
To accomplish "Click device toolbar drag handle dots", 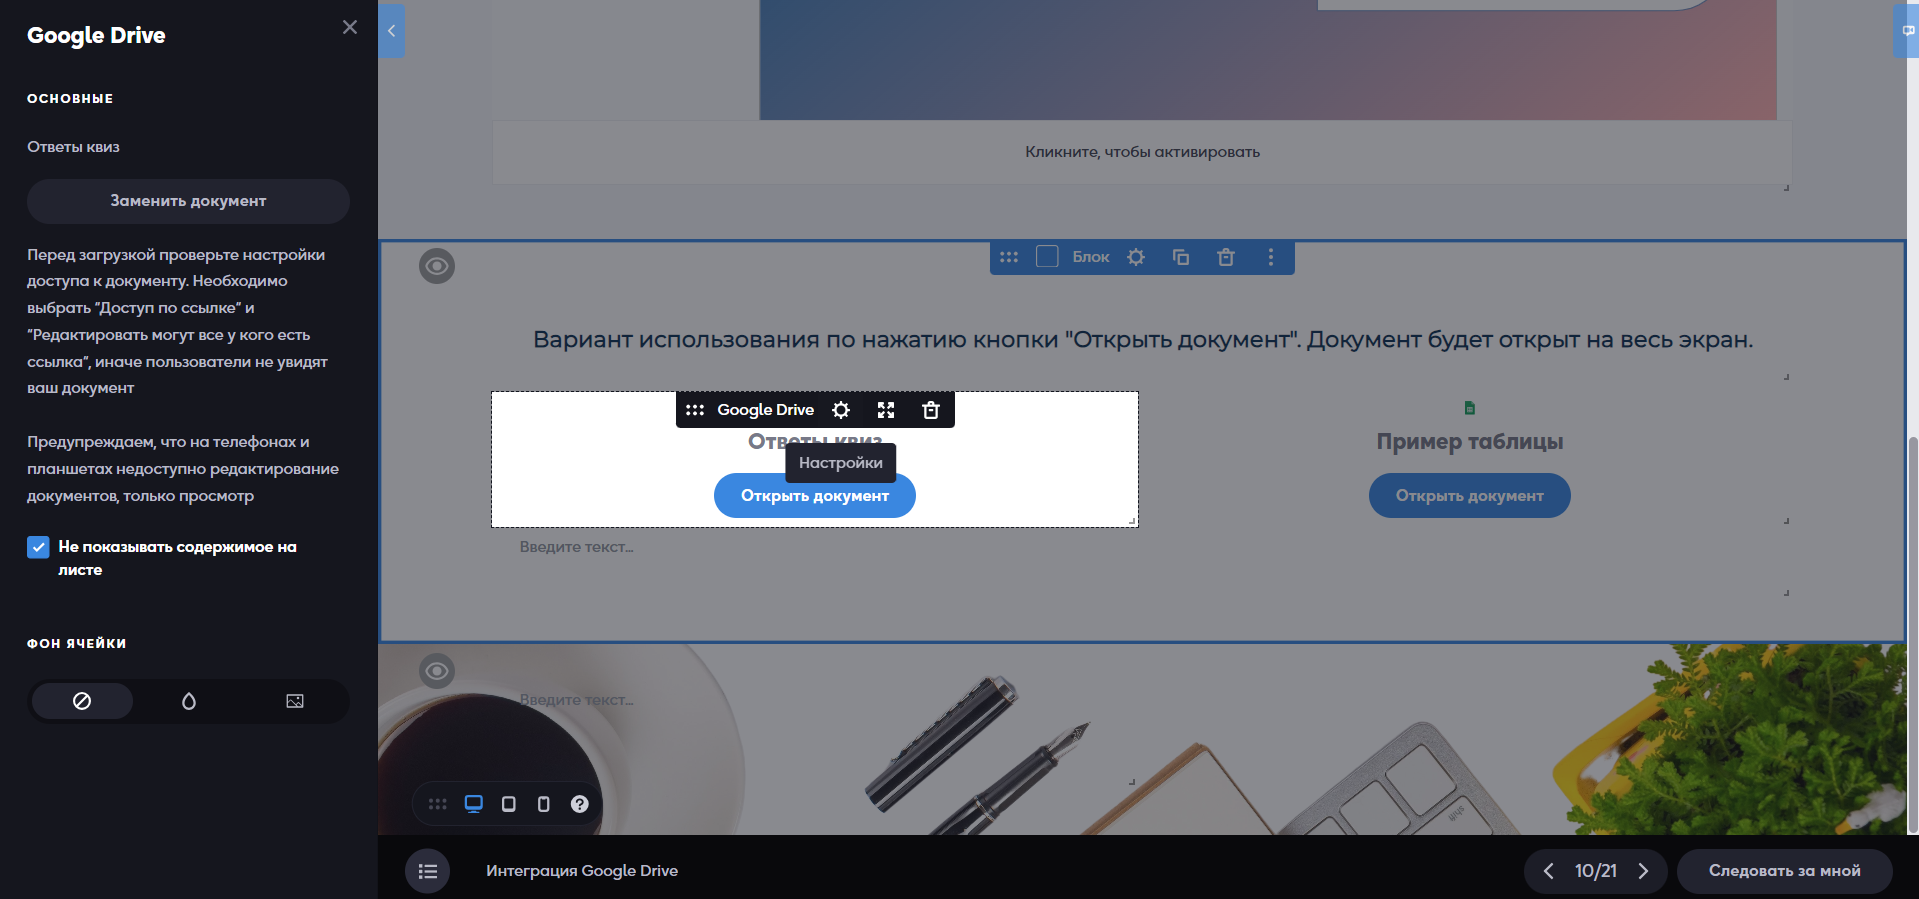I will tap(437, 804).
